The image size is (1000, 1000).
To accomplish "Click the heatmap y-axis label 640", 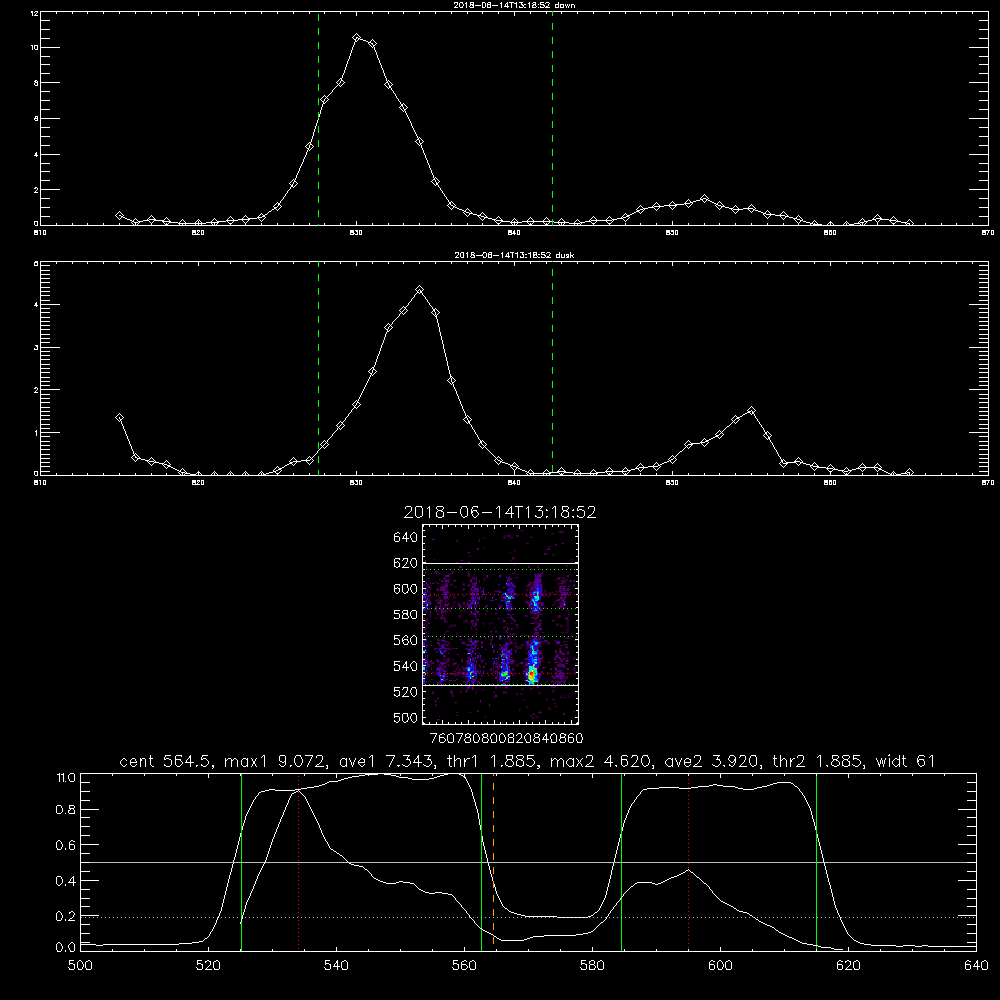I will point(405,538).
